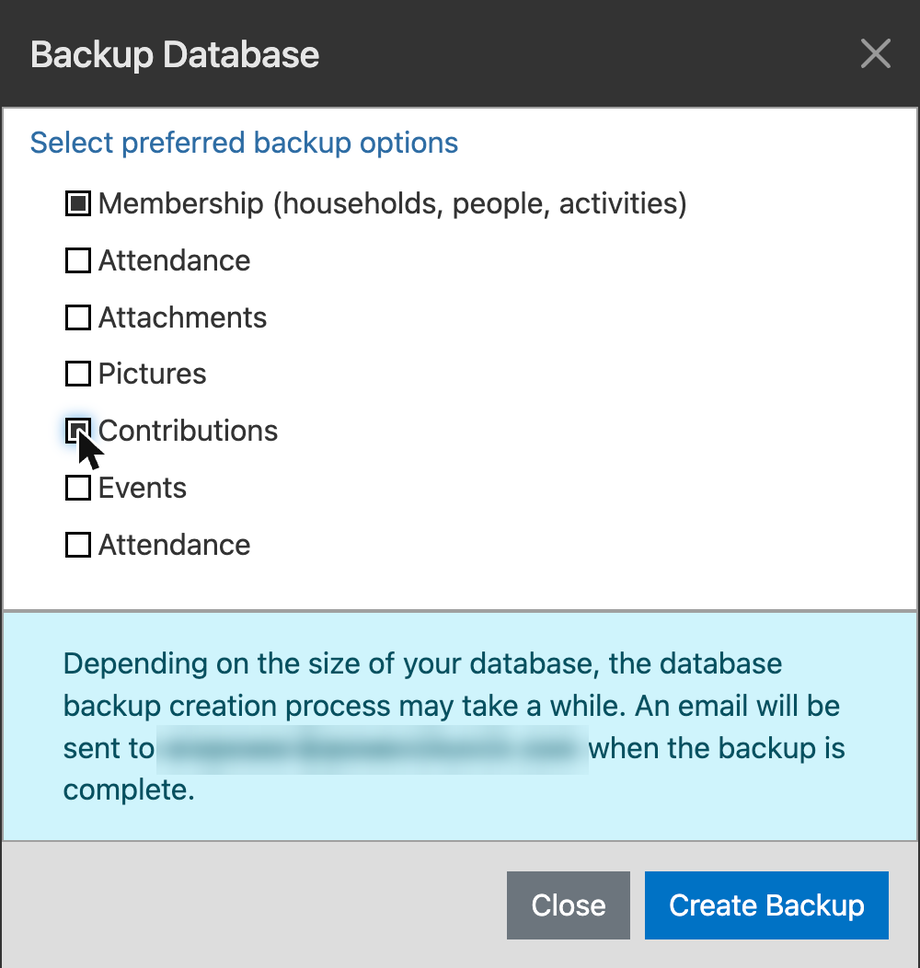
Task: Tick the Pictures checkbox
Action: point(78,374)
